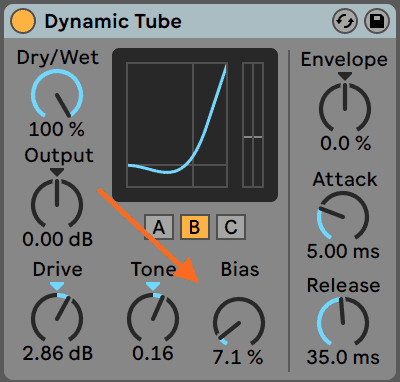
Task: Click the Envelope label
Action: point(344,60)
